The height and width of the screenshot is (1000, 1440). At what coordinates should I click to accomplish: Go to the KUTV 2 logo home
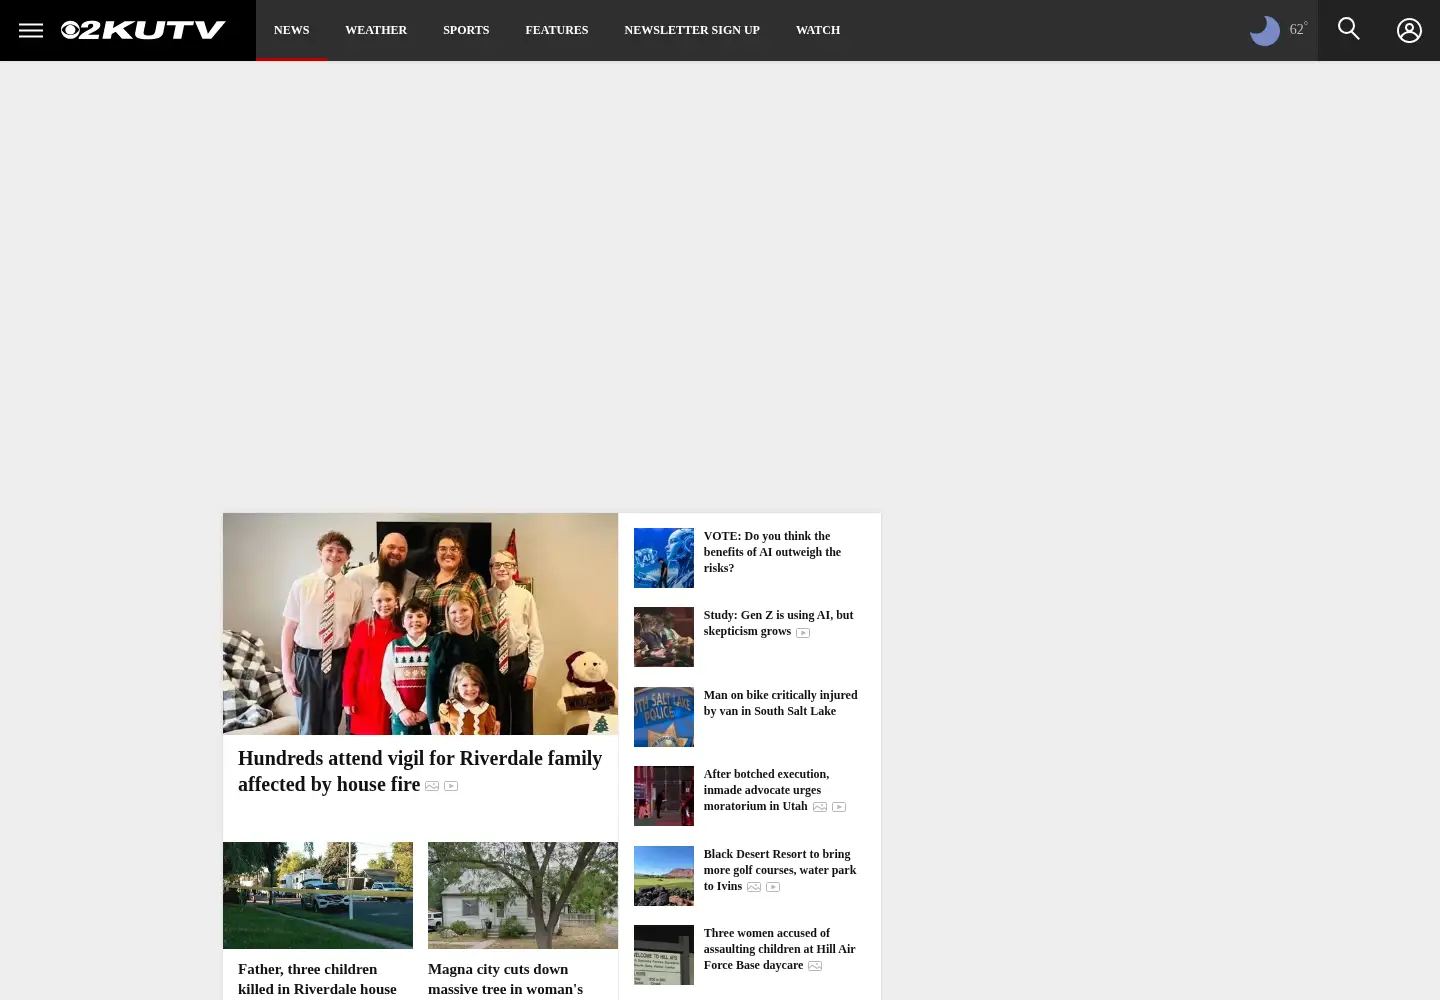[143, 30]
